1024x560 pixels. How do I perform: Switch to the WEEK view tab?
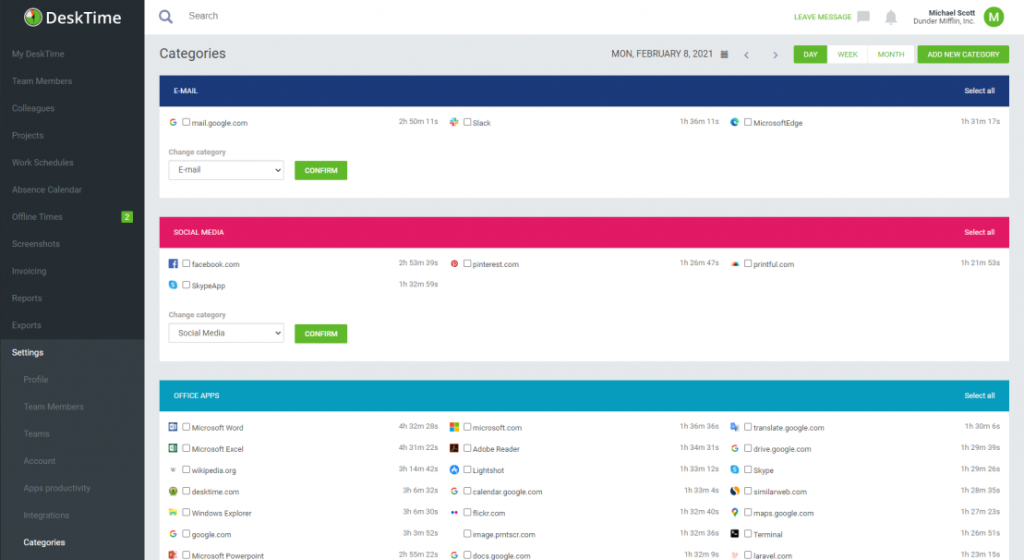(x=848, y=54)
